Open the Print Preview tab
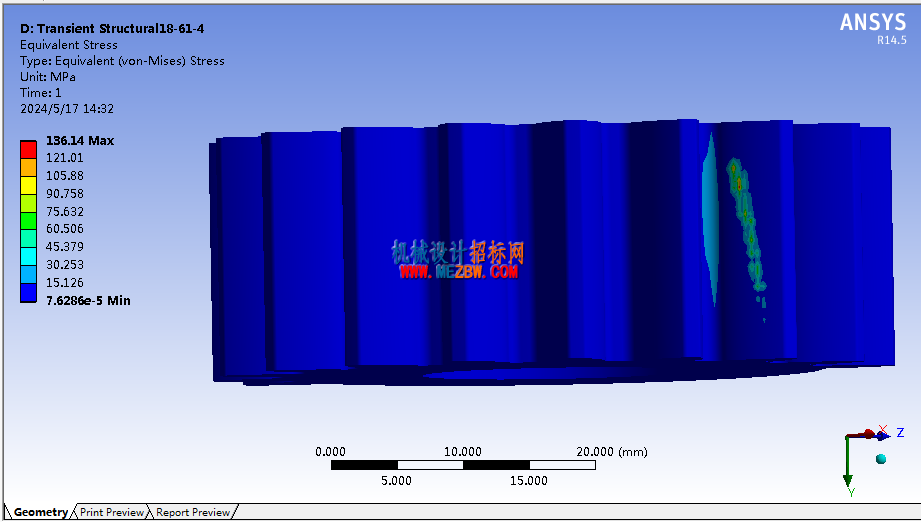921x522 pixels. pyautogui.click(x=112, y=512)
